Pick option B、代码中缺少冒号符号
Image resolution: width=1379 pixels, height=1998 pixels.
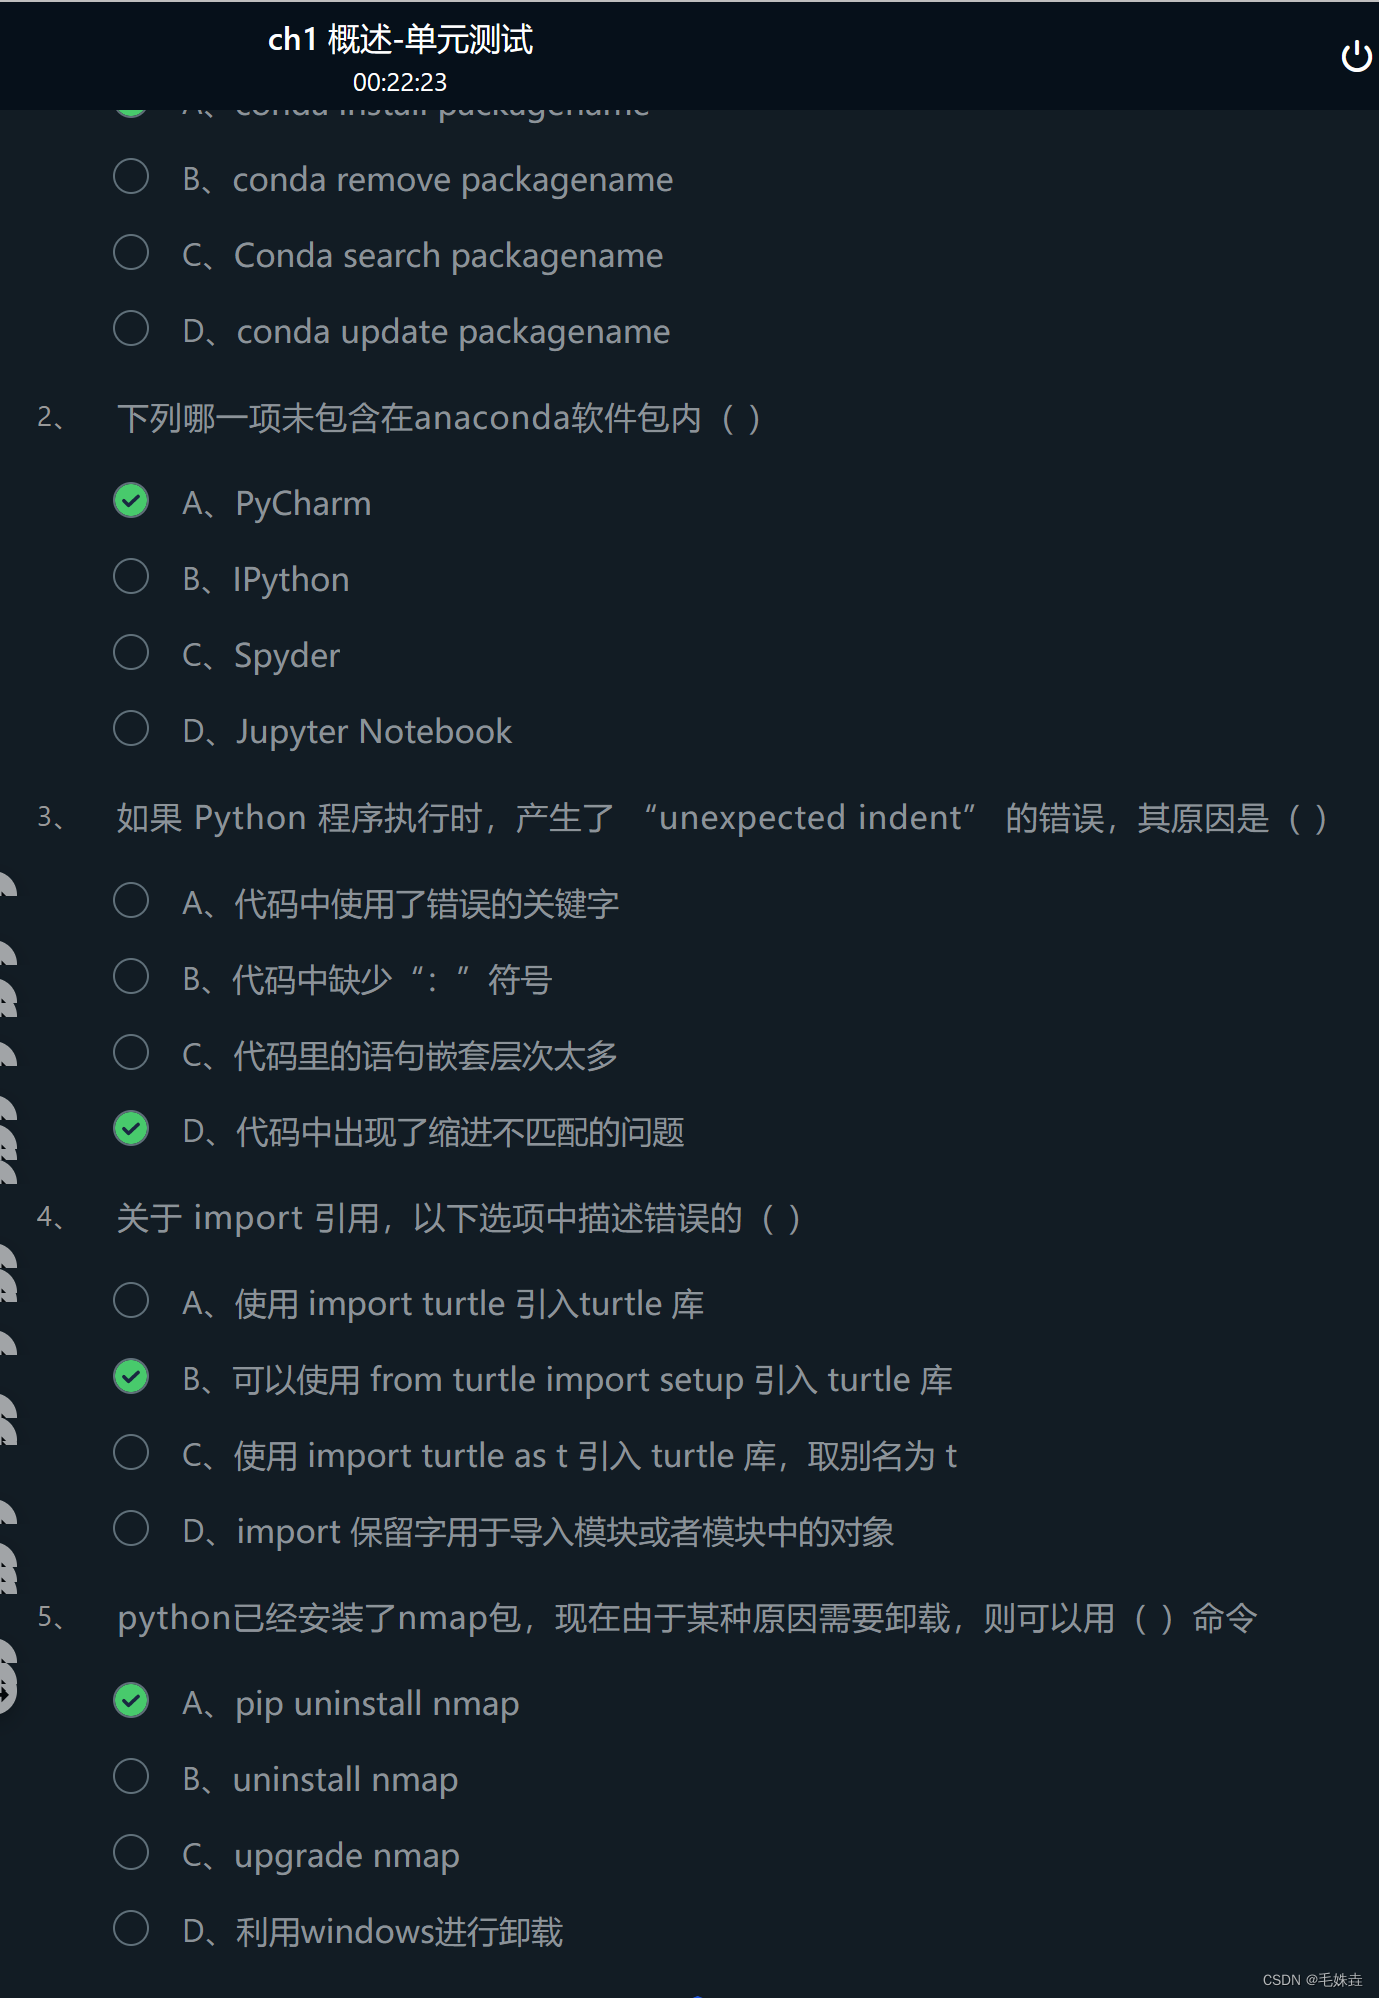click(x=130, y=975)
